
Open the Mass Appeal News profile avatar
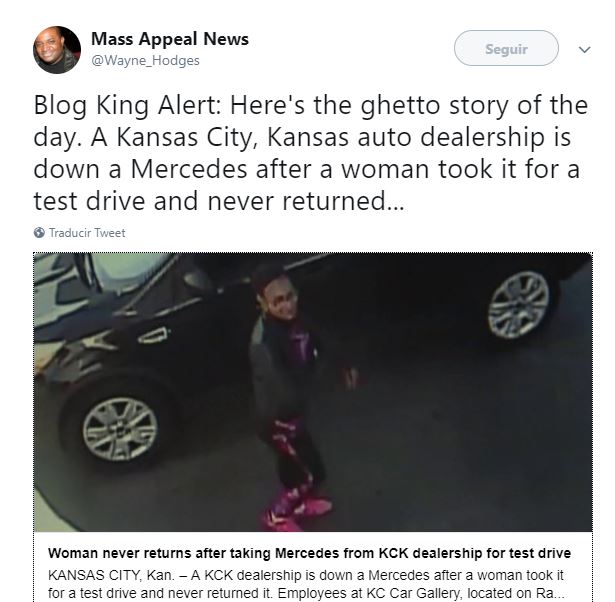click(x=57, y=50)
